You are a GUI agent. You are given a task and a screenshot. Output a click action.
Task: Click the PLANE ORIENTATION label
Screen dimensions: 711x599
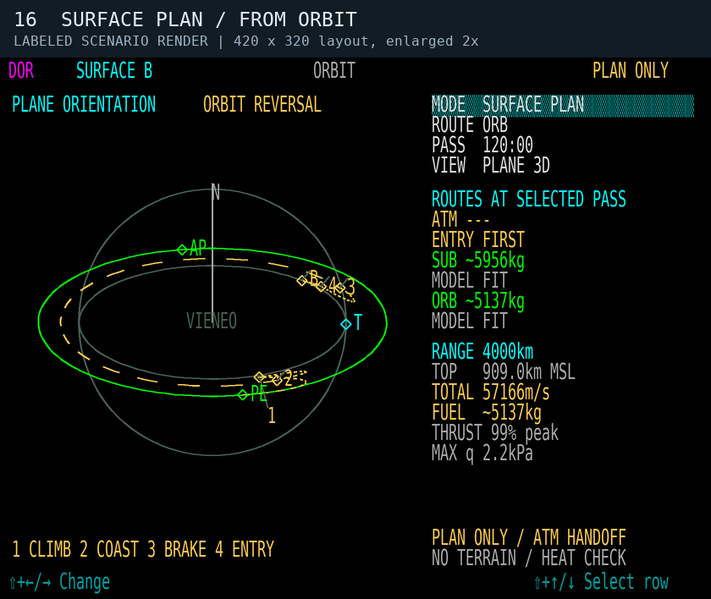83,105
